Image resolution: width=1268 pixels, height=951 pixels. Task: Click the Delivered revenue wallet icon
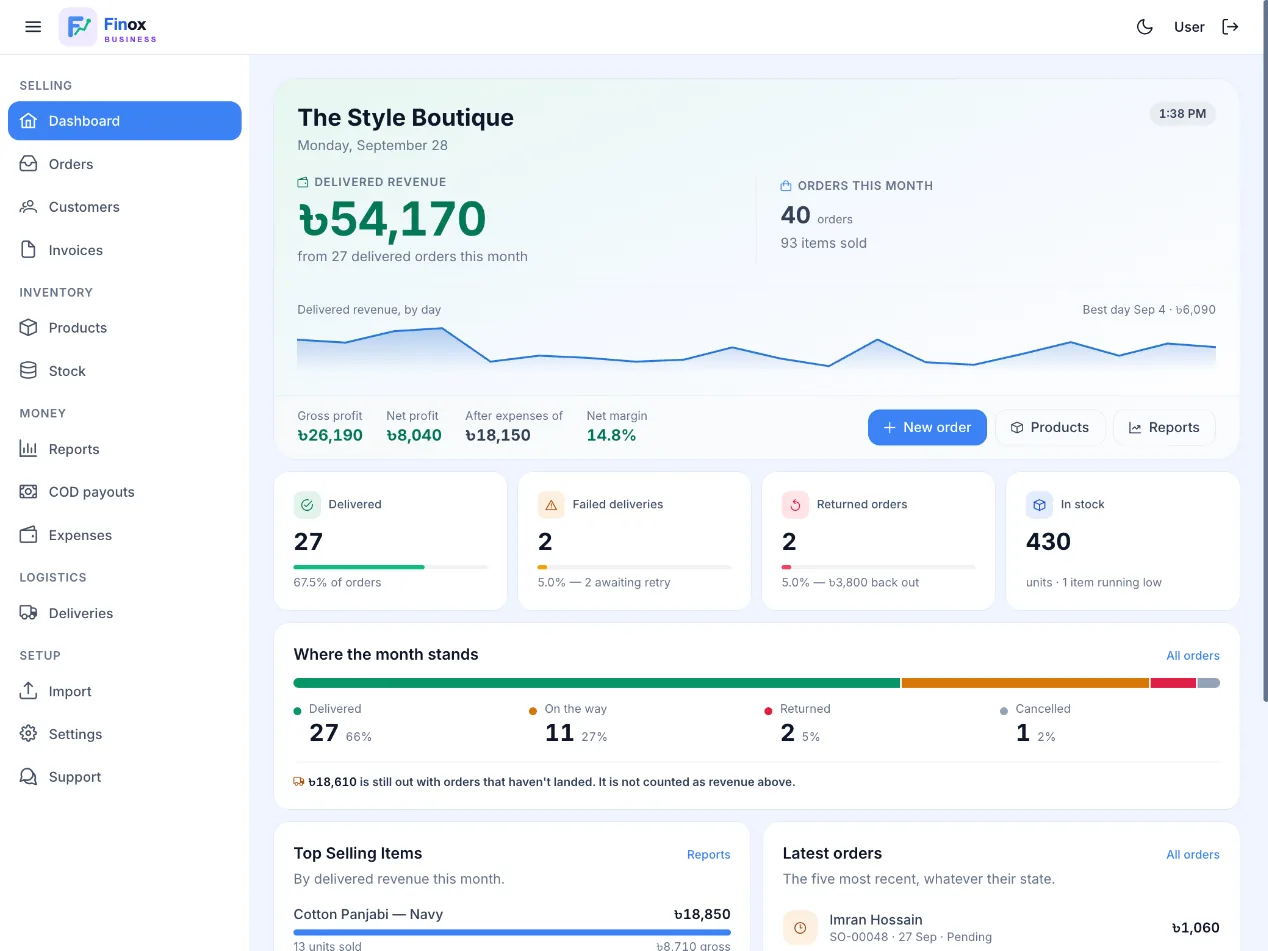(303, 183)
